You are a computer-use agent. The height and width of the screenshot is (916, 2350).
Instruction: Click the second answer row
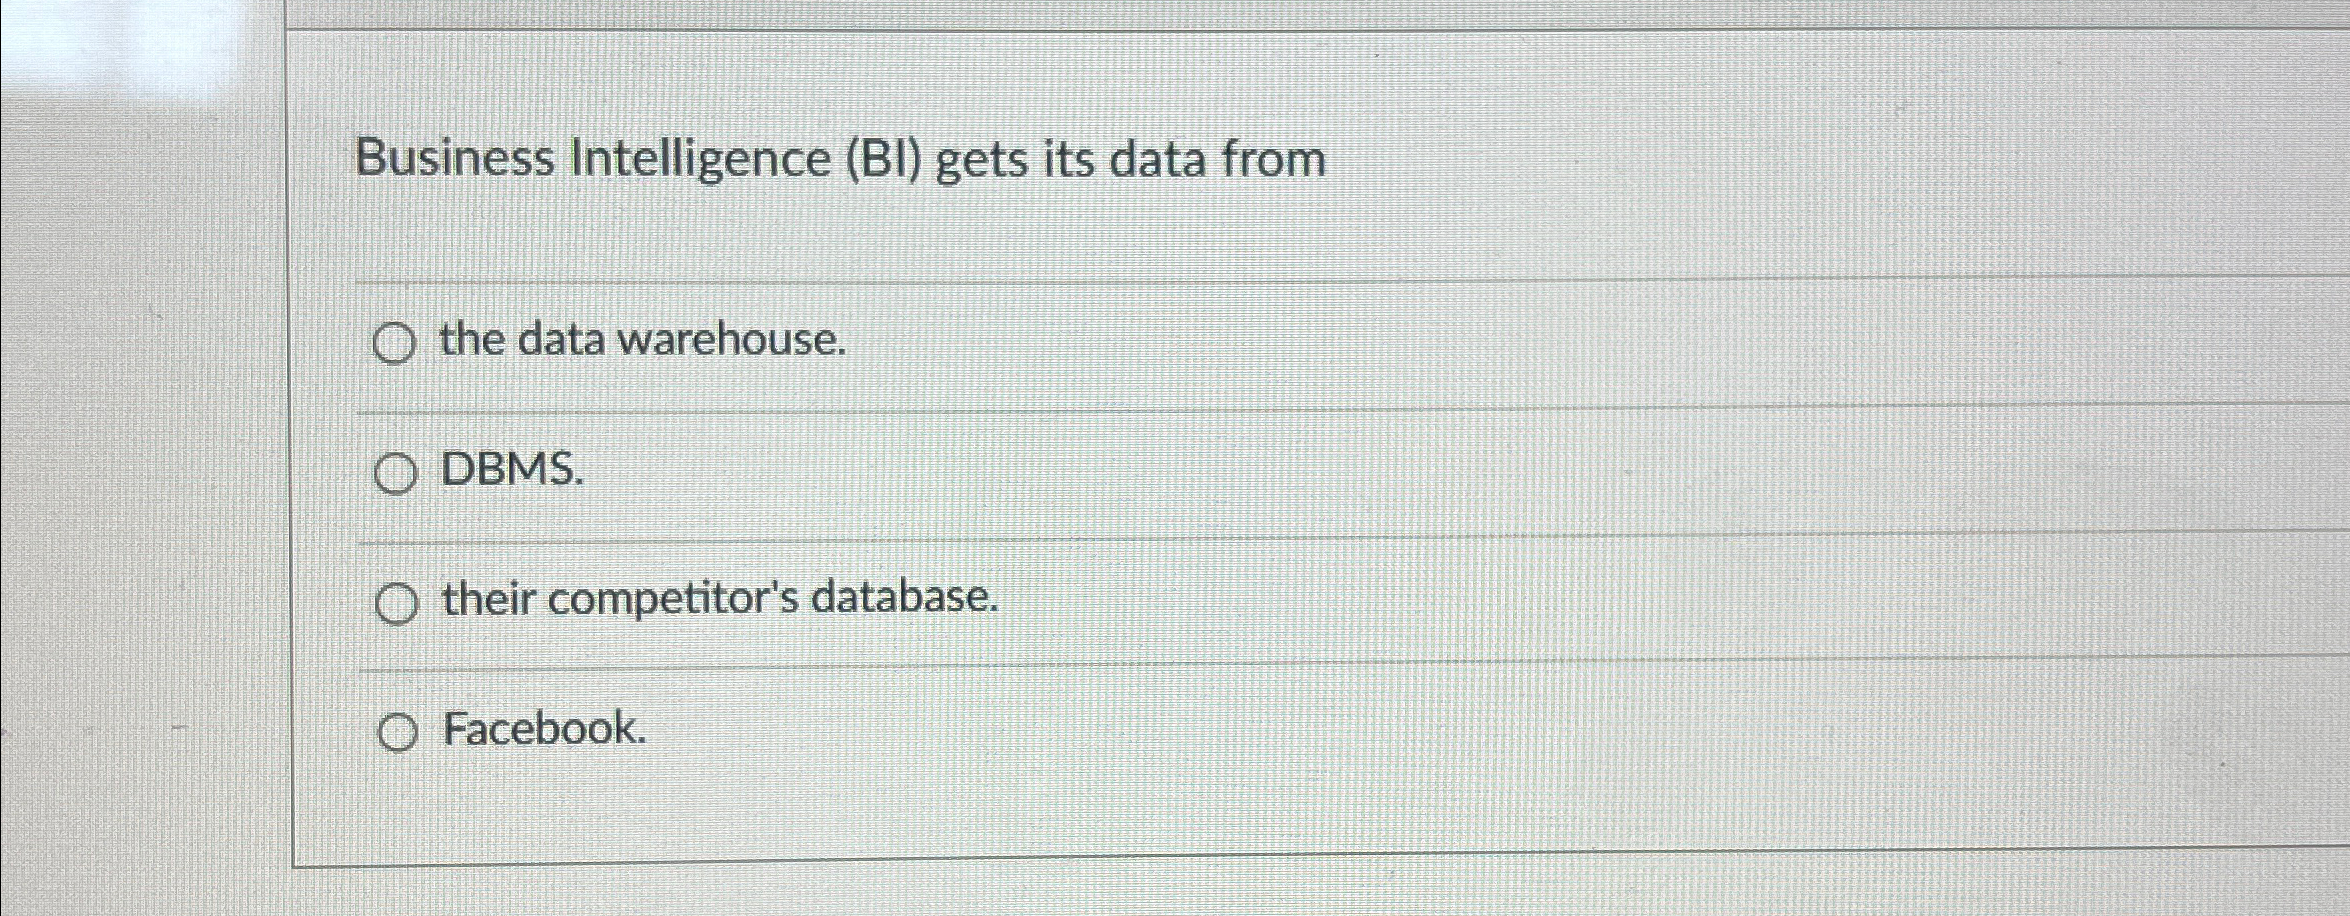[1100, 473]
